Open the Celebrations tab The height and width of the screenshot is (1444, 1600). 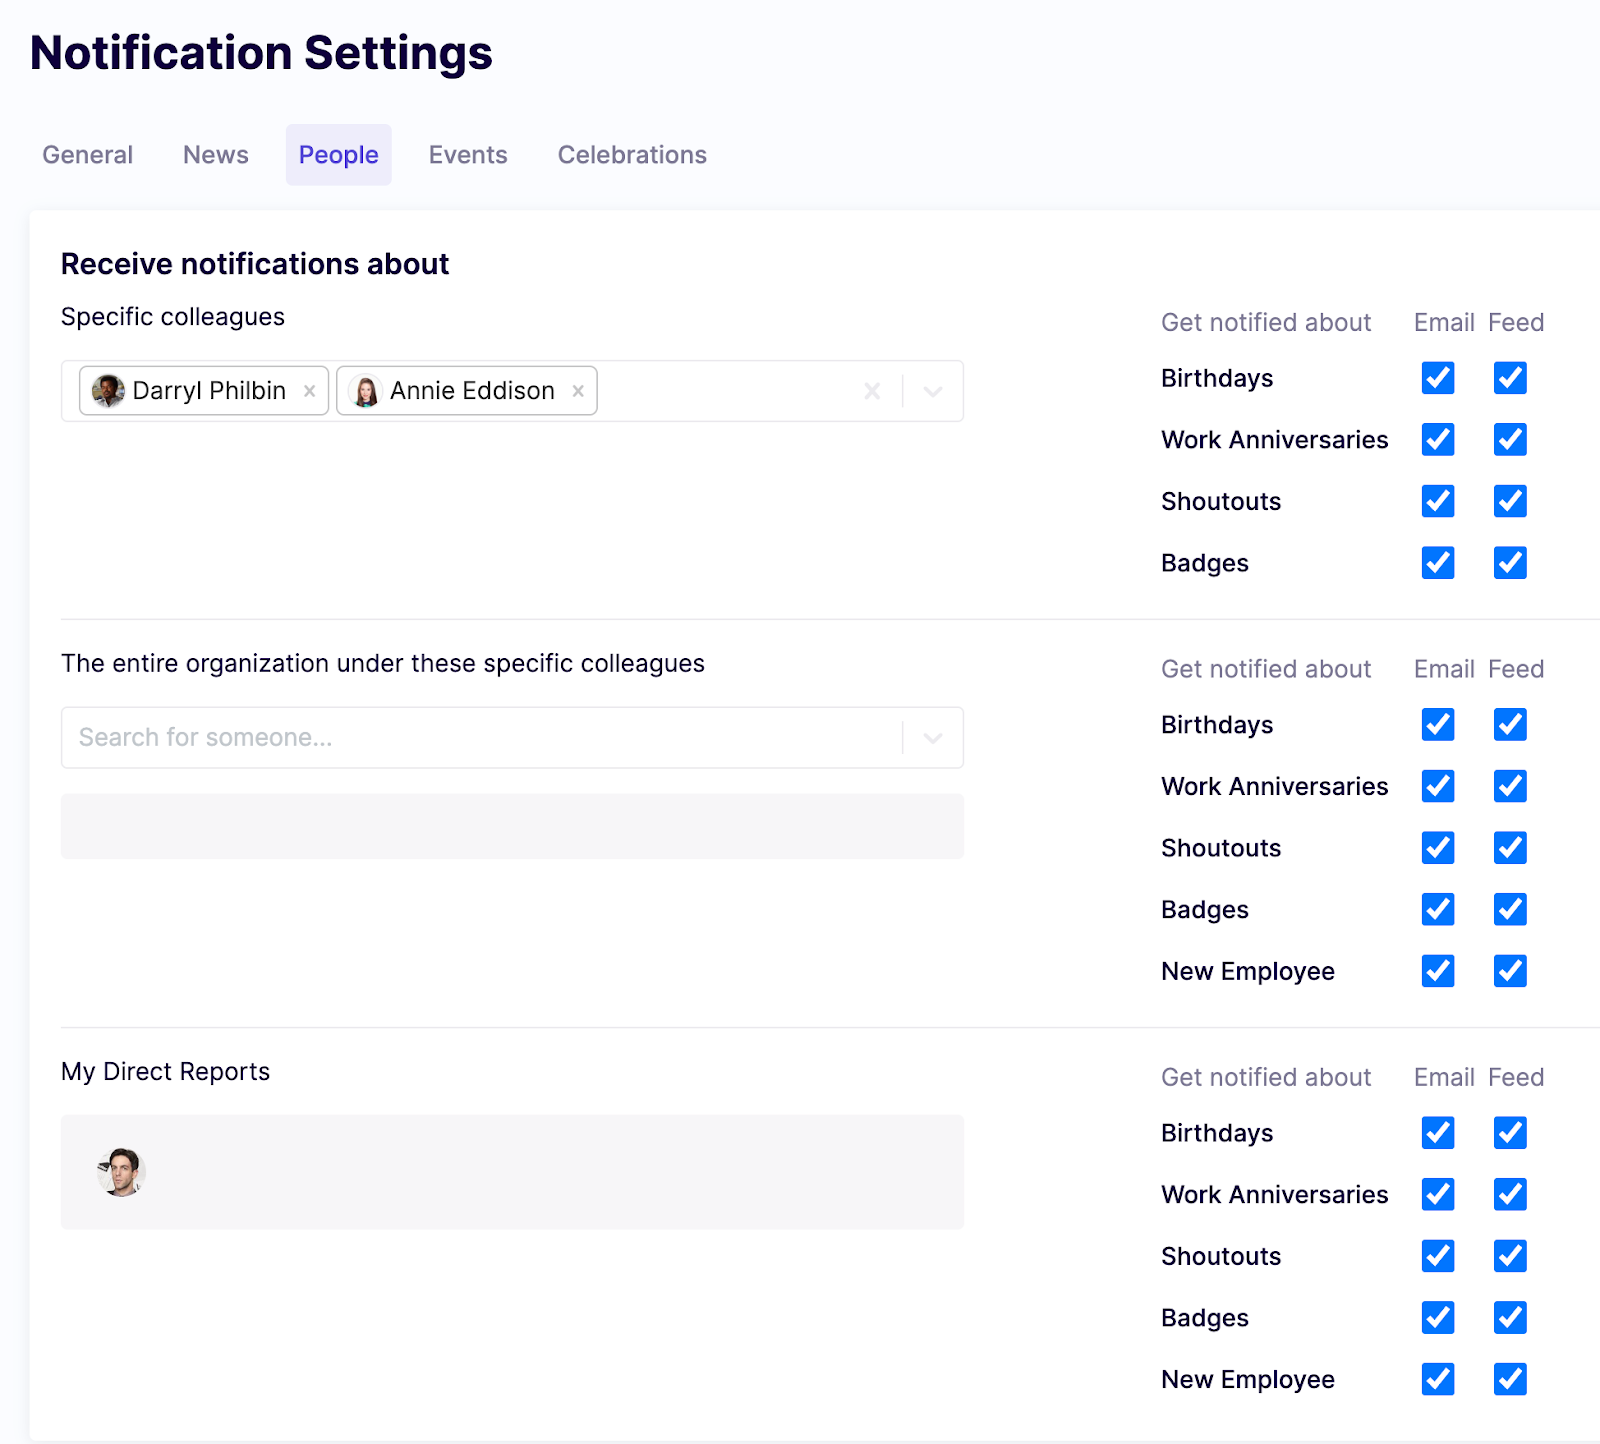(632, 155)
